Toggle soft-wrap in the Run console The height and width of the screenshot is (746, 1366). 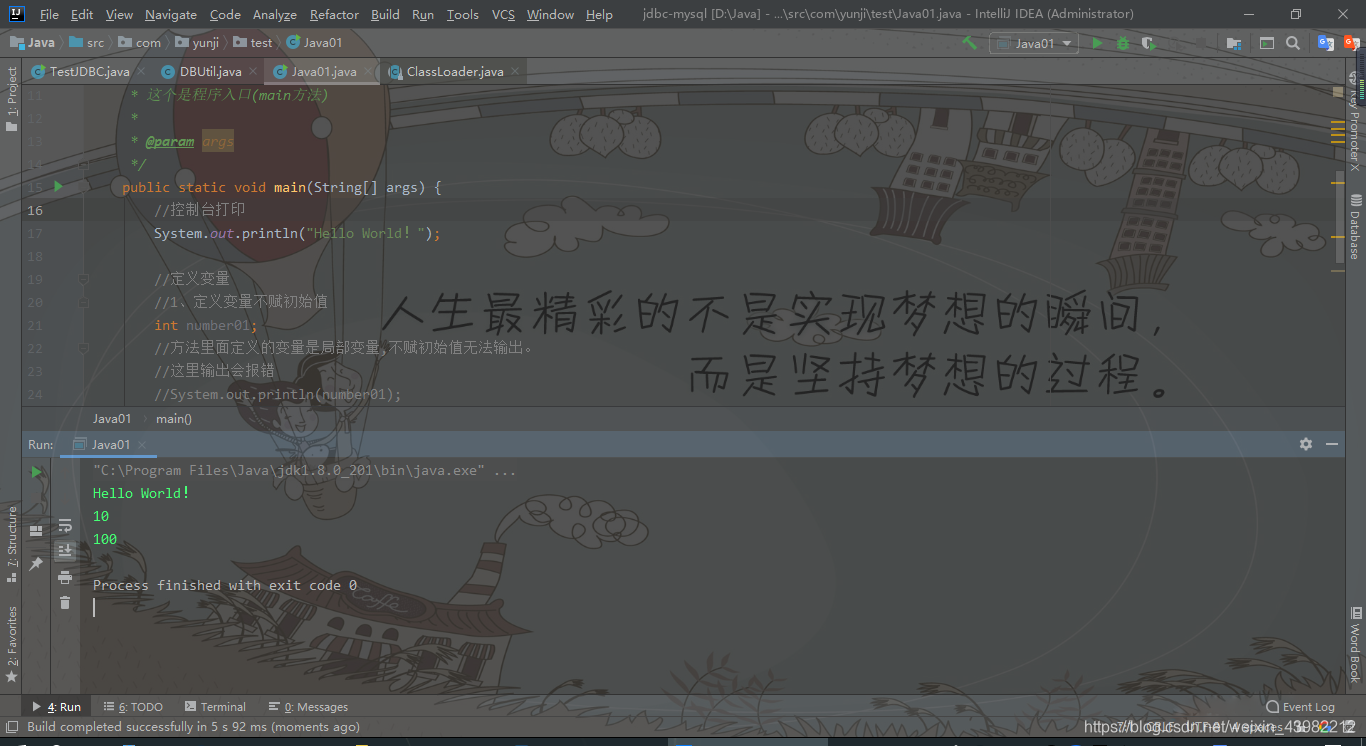(65, 525)
